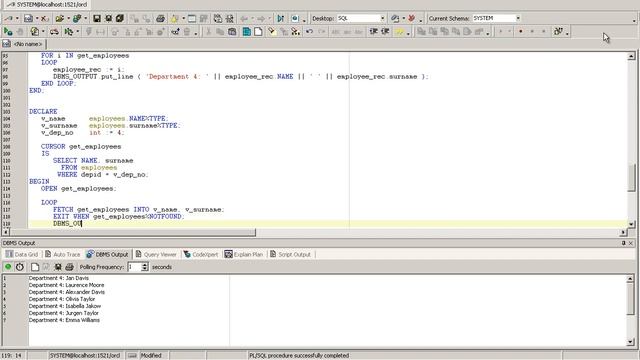Click 'PL/SQL procedure successfully completed' status text
This screenshot has height=360, width=640.
click(x=299, y=356)
